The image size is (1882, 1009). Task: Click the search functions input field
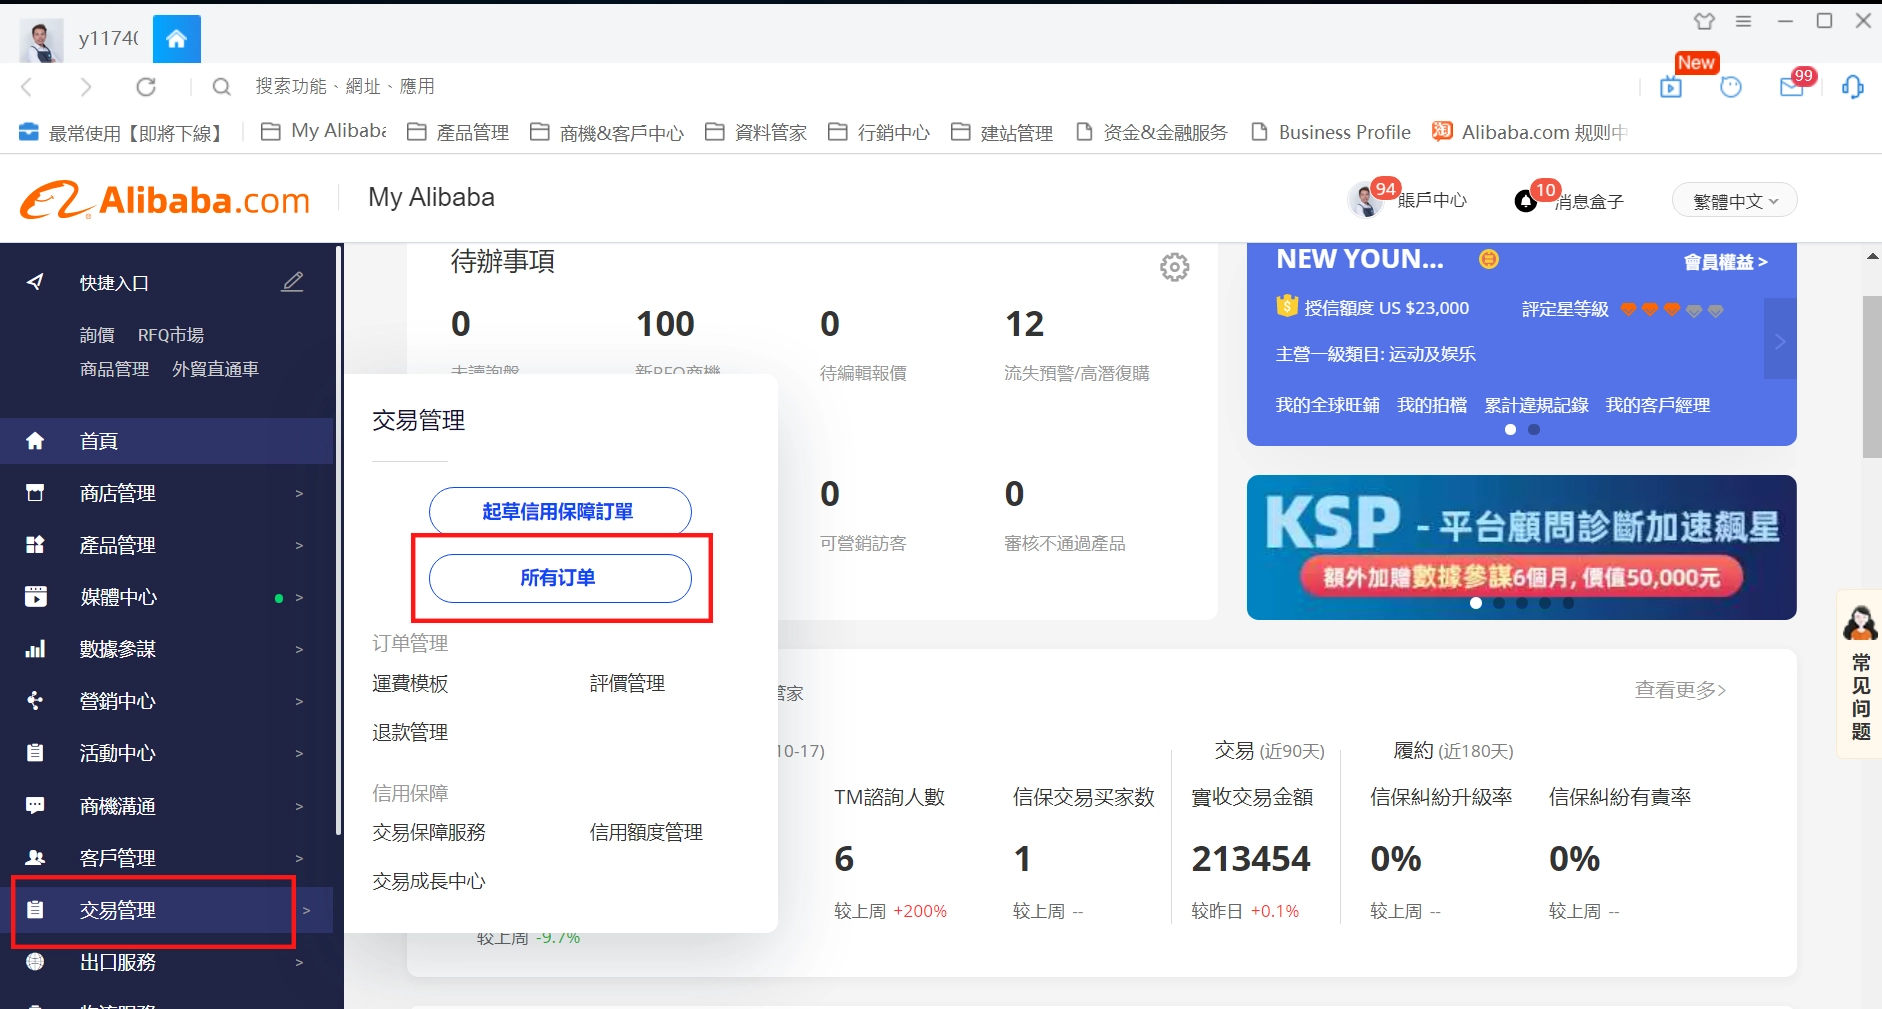345,87
